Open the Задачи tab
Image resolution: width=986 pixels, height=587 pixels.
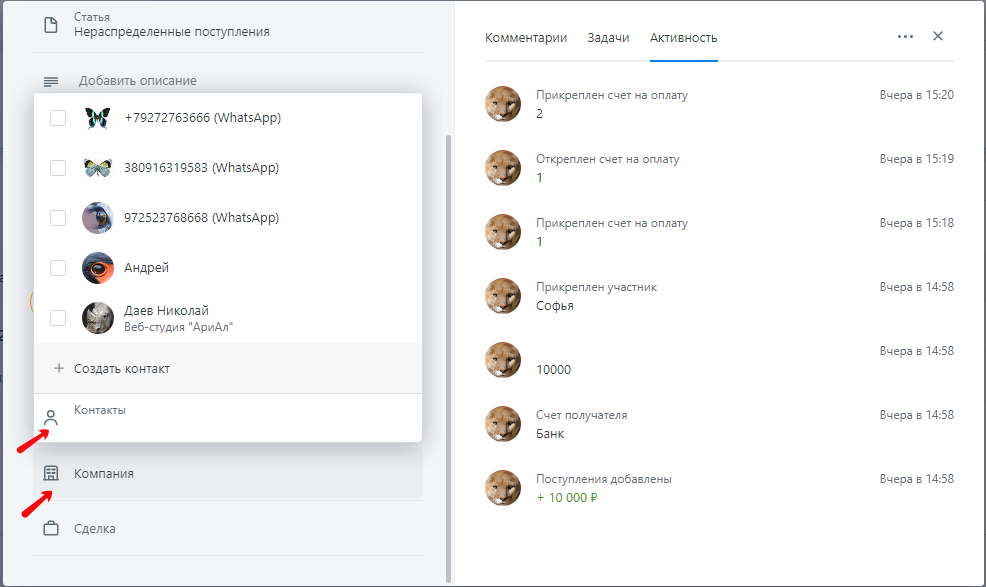608,38
